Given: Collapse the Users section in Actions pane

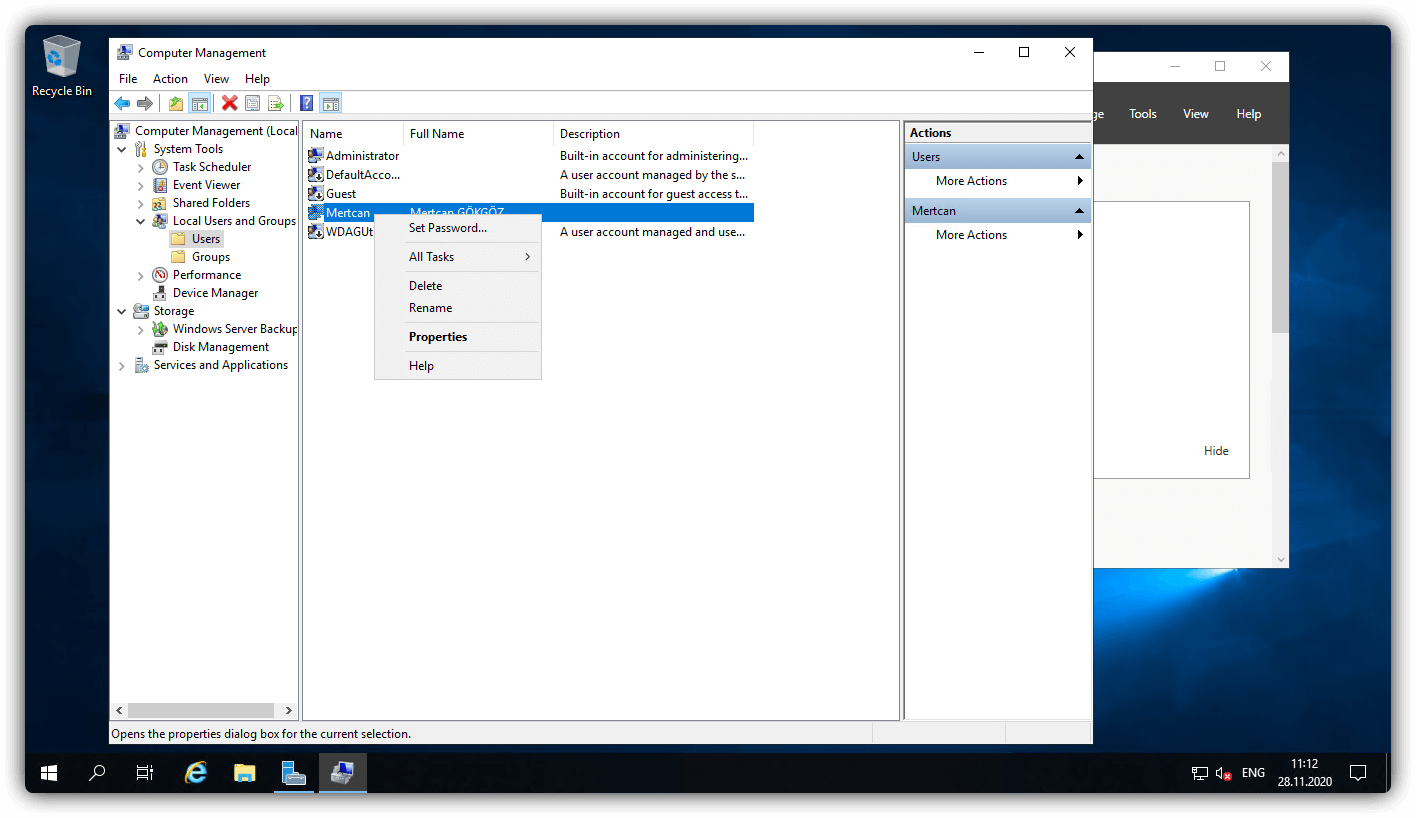Looking at the screenshot, I should click(1079, 157).
